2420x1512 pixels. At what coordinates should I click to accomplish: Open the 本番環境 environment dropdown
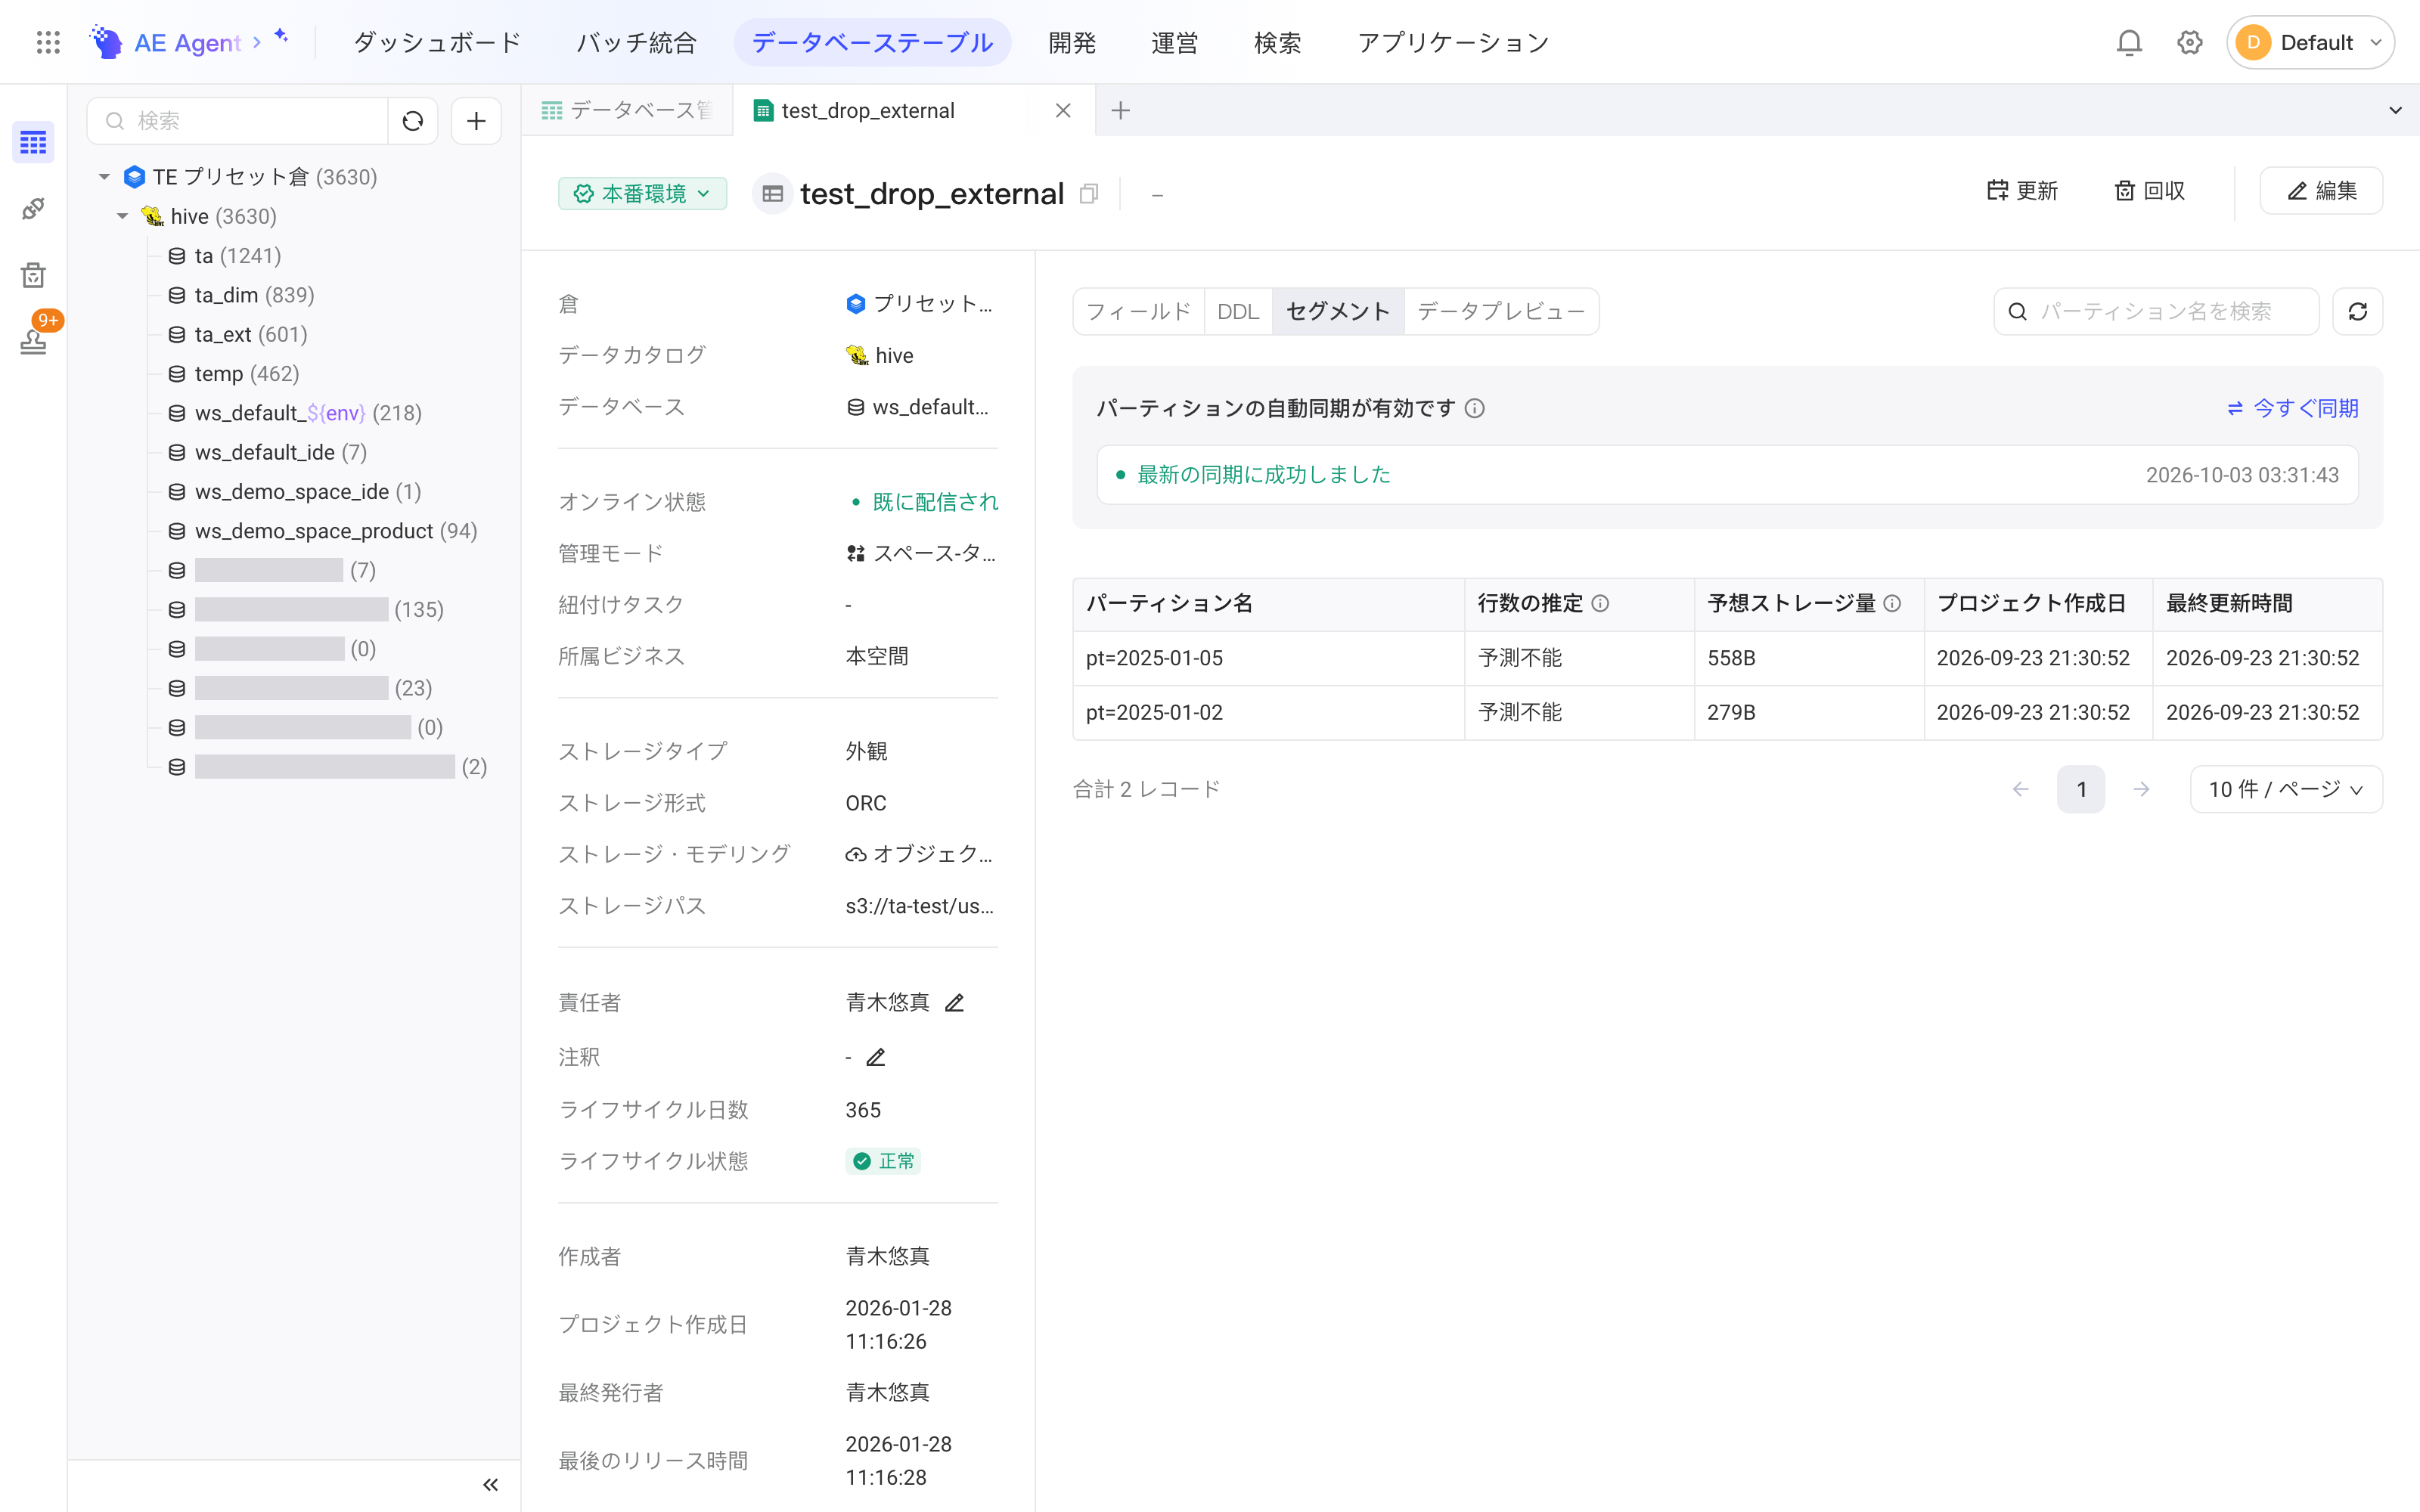click(x=643, y=194)
